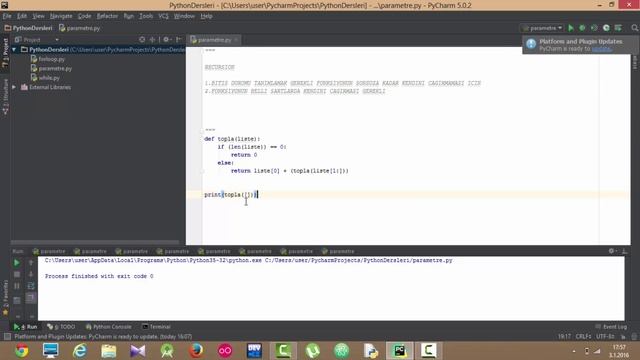640x360 pixels.
Task: Pause output in the Run panel
Action: tap(17, 286)
